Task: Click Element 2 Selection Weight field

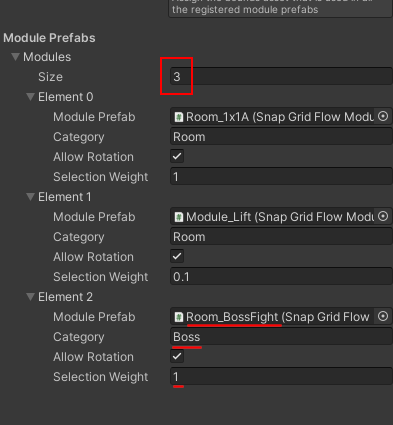Action: [x=281, y=376]
